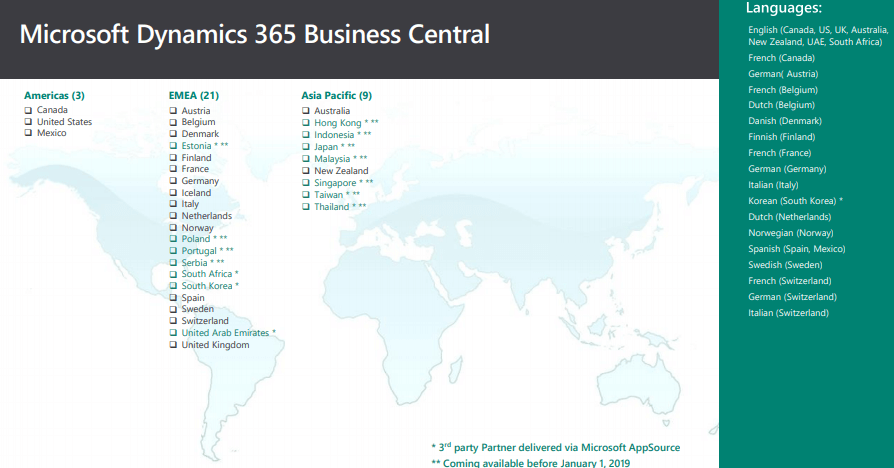894x468 pixels.
Task: Tick the square bullet beside Mexico
Action: 28,133
